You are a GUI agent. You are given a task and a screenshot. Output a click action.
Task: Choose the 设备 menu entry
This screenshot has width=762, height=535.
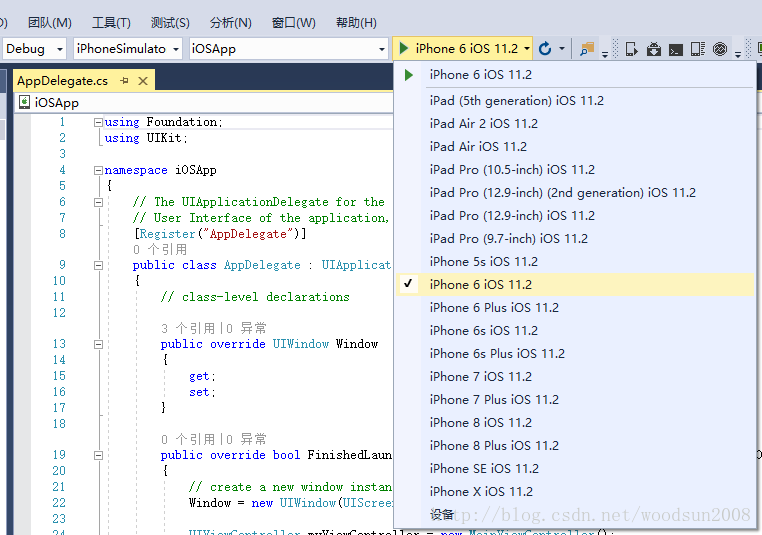(x=575, y=515)
